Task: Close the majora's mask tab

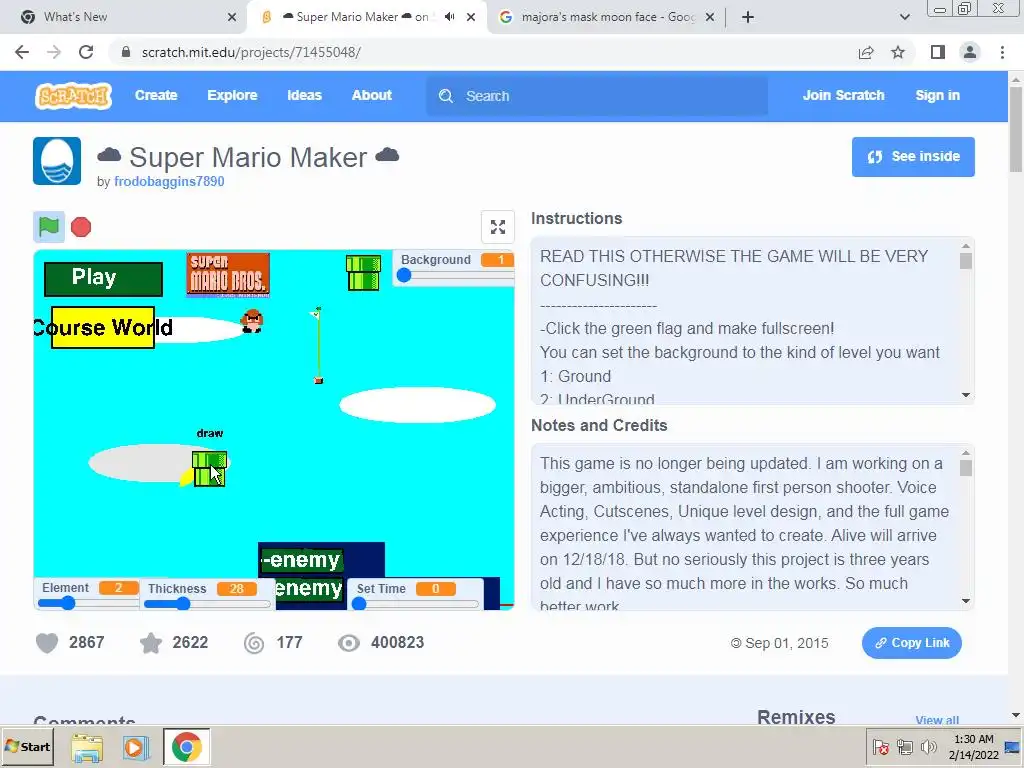Action: pos(710,17)
